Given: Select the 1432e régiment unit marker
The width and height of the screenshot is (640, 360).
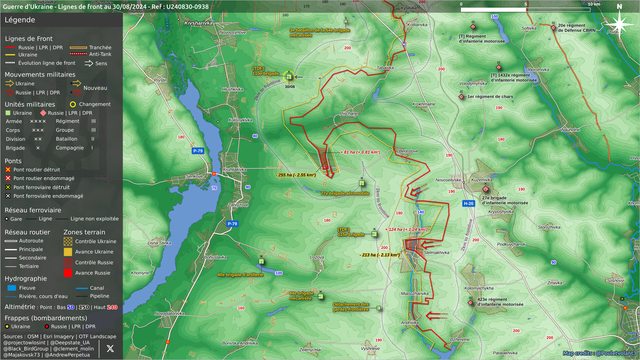Looking at the screenshot, I should pyautogui.click(x=499, y=67).
